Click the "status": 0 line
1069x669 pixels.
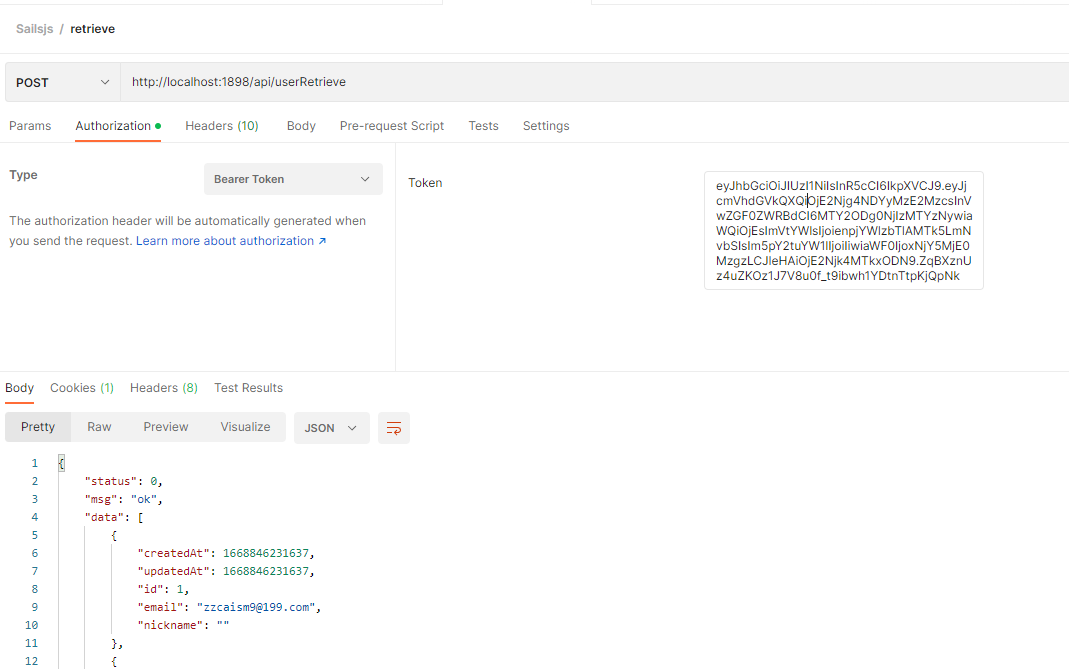[x=123, y=481]
